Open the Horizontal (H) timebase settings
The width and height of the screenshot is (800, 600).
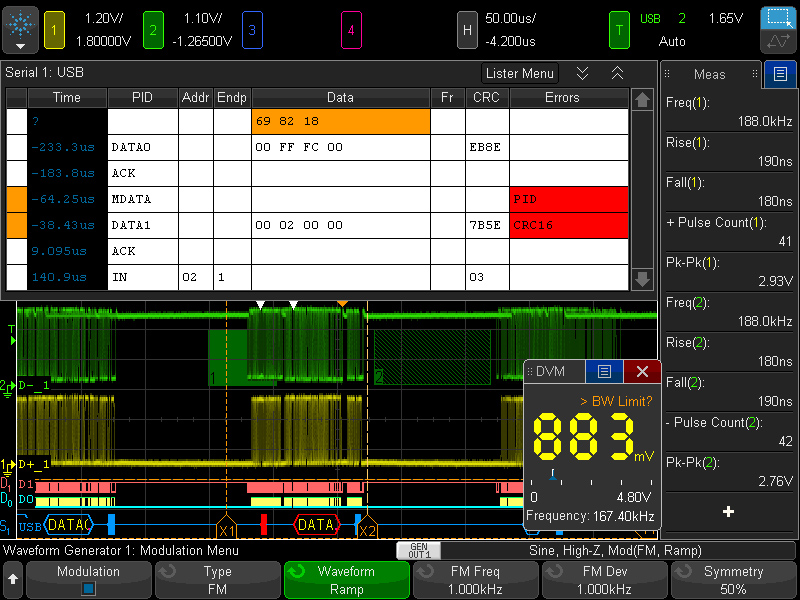click(x=466, y=30)
